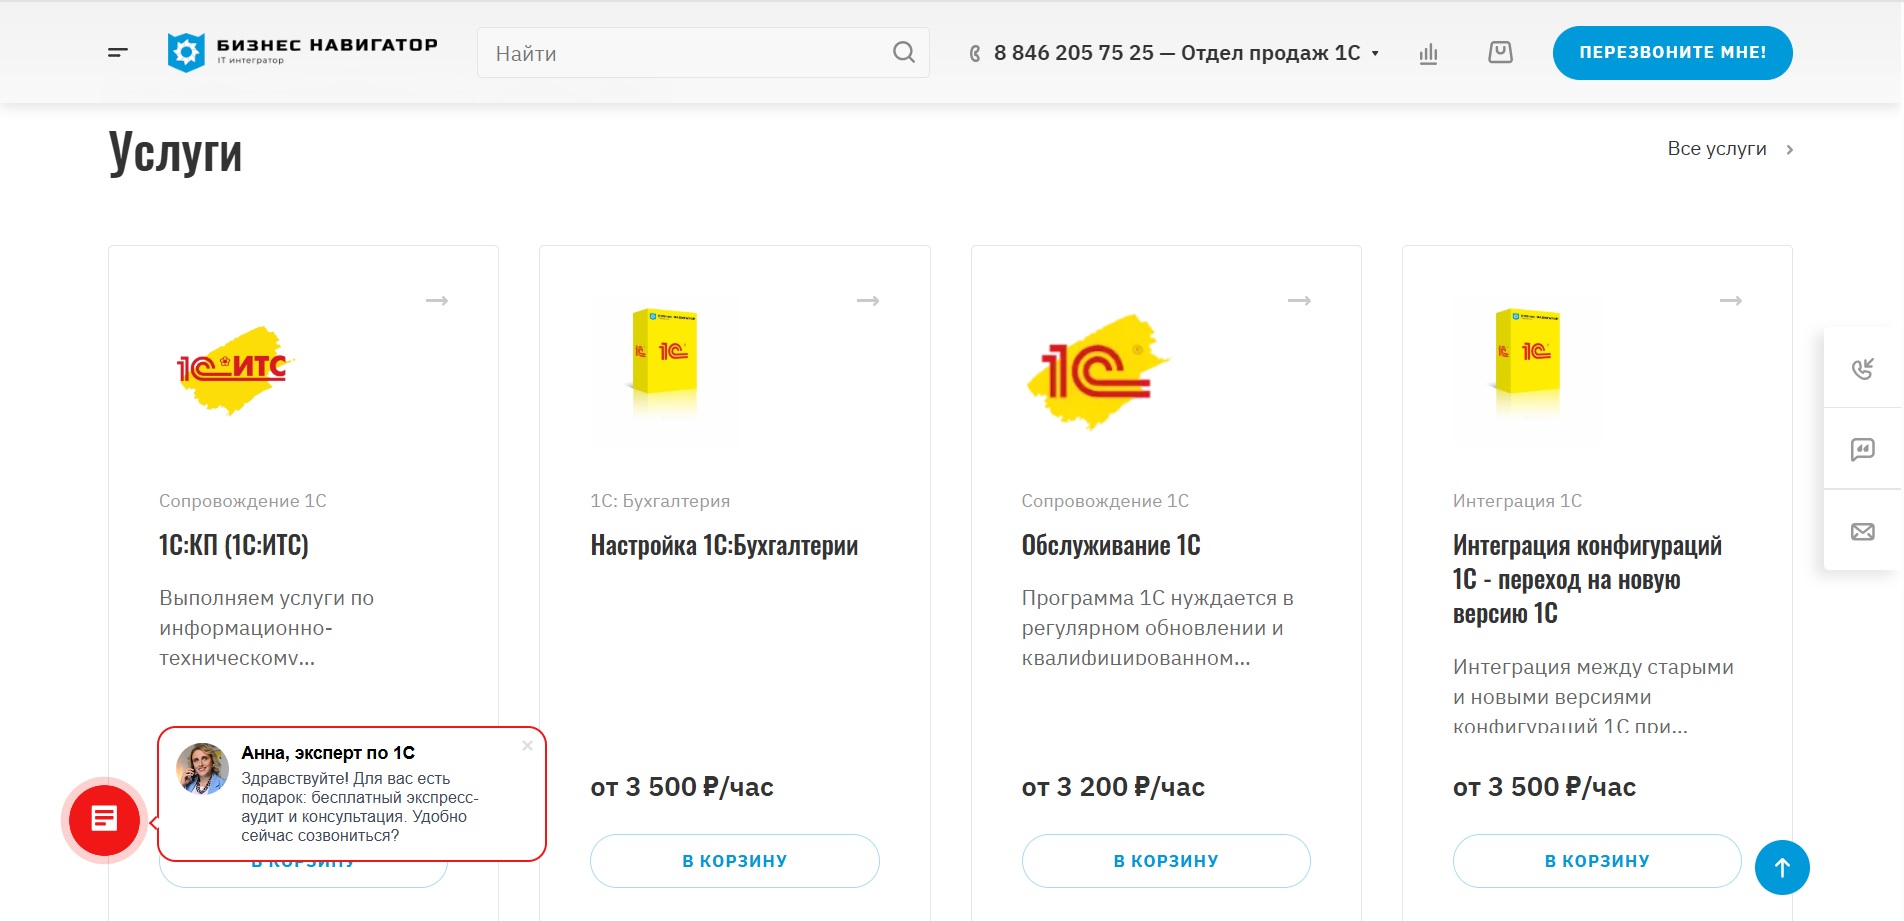Add Настройка 1С:Бухгалтерии to cart
Image resolution: width=1904 pixels, height=921 pixels.
pos(735,861)
